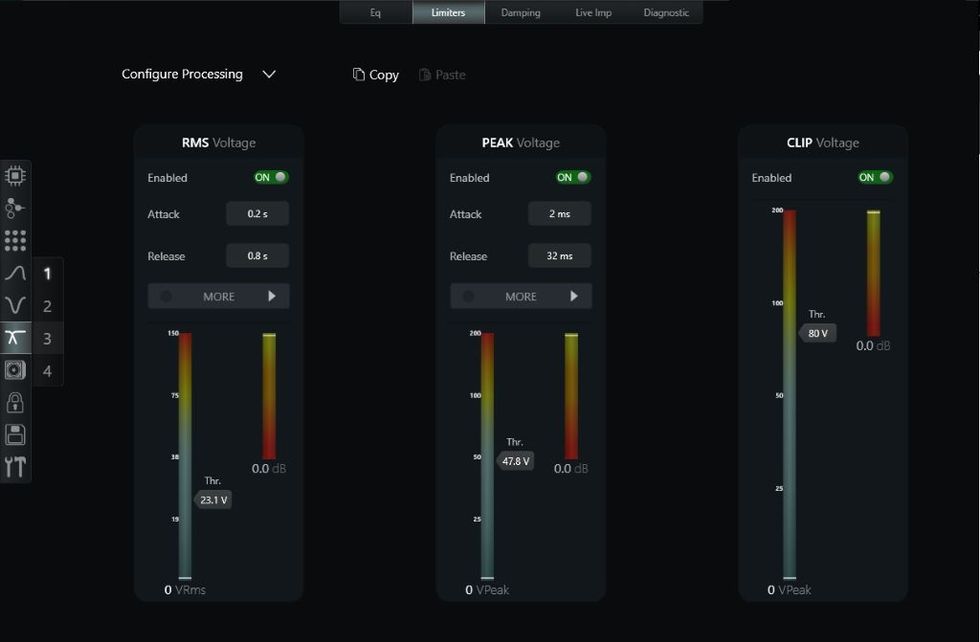
Task: Select the dot matrix grid icon
Action: (x=15, y=241)
